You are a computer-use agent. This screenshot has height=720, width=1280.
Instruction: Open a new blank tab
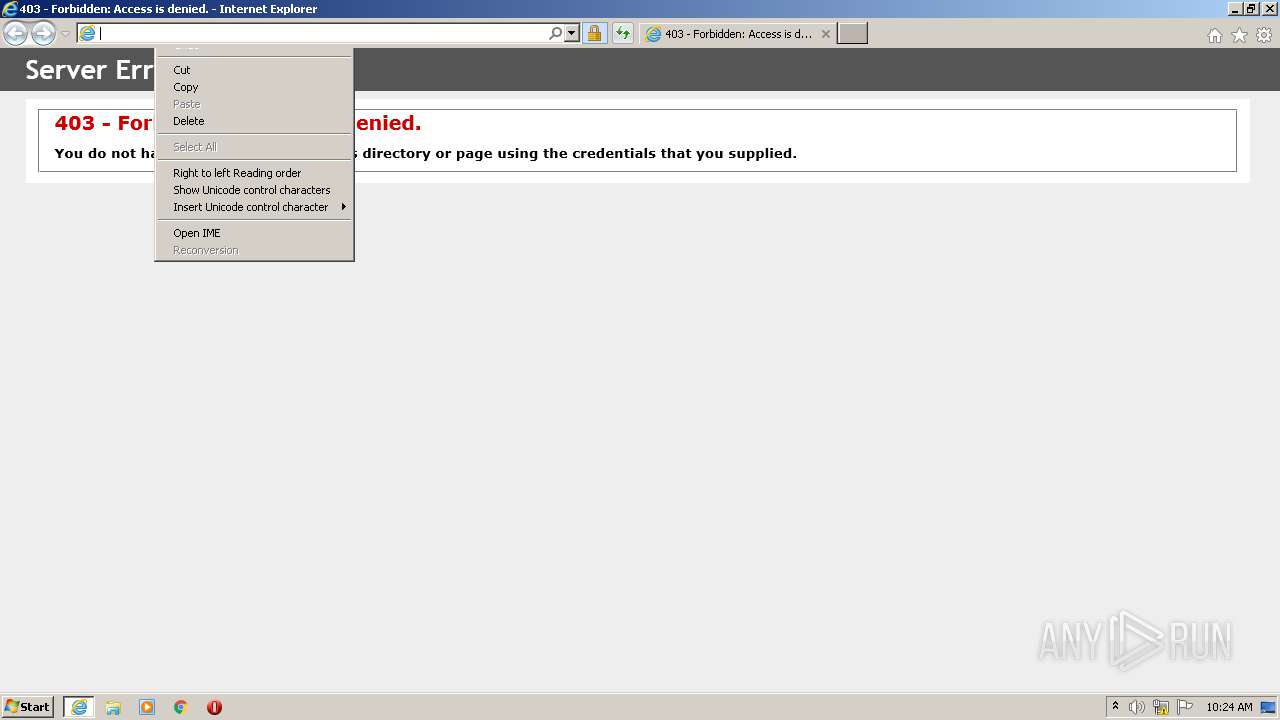coord(852,34)
